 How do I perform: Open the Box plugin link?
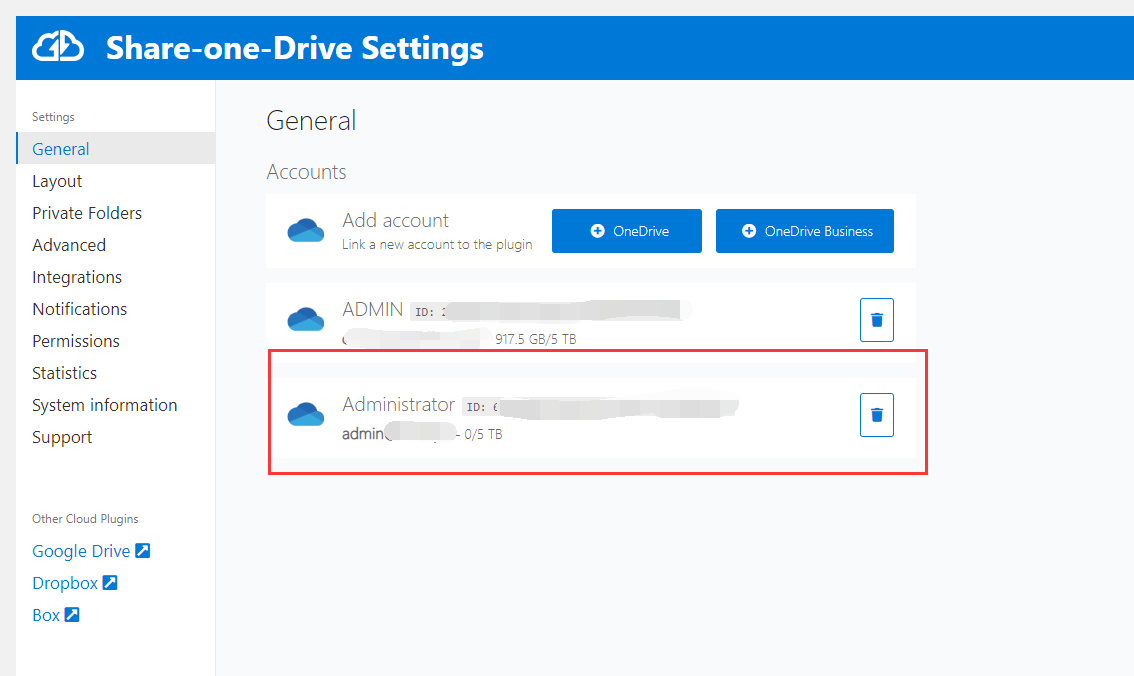pyautogui.click(x=46, y=615)
